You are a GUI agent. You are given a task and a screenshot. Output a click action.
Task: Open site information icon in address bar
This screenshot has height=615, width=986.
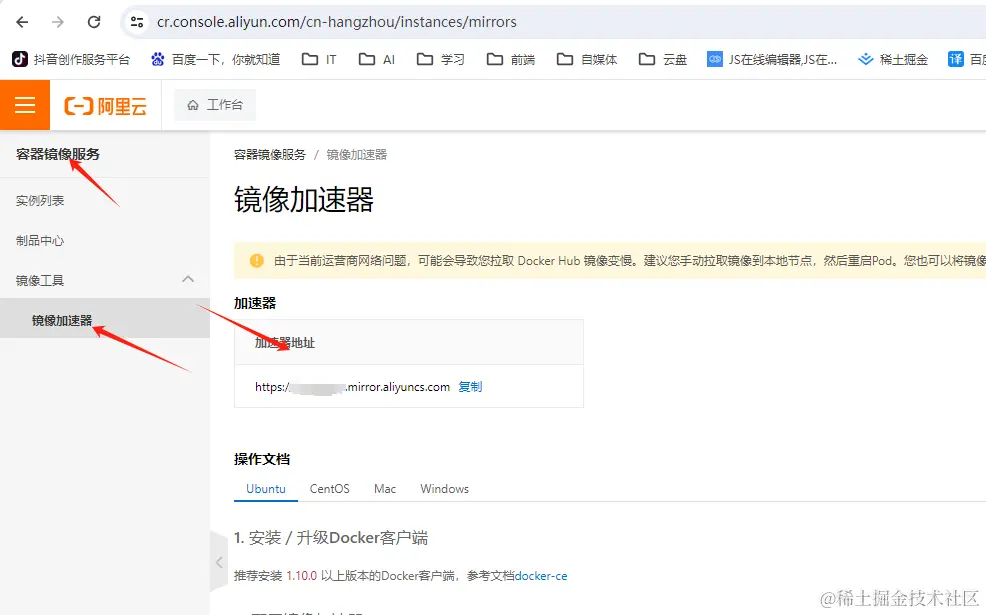(136, 22)
